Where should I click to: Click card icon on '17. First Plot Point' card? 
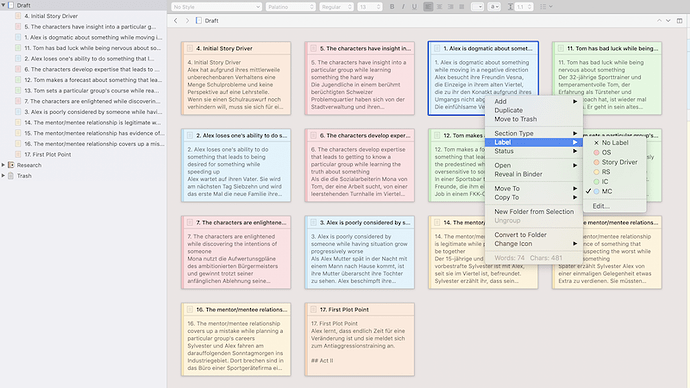pyautogui.click(x=313, y=310)
